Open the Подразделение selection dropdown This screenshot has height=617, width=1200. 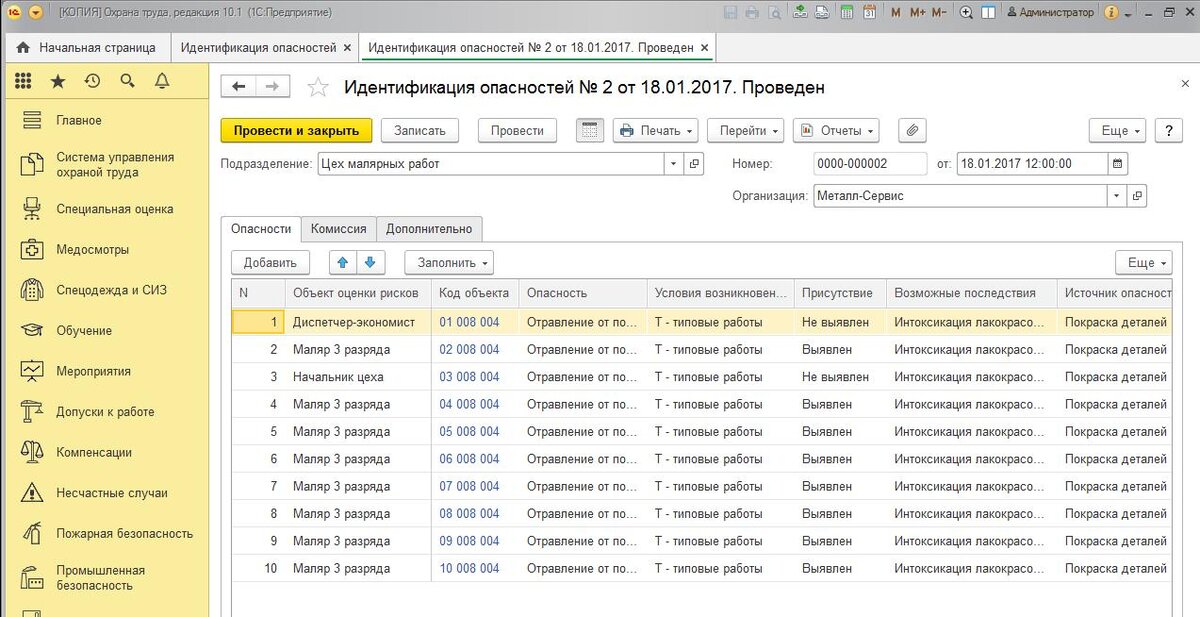pos(676,162)
